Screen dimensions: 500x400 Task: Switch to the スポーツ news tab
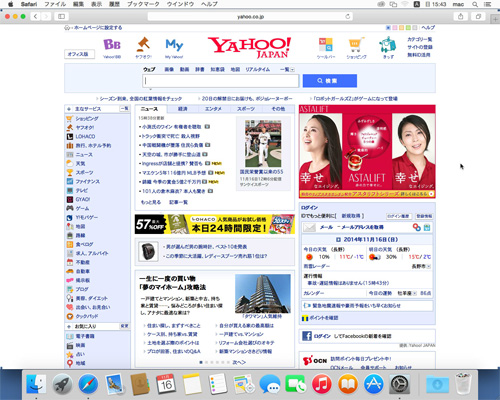246,109
